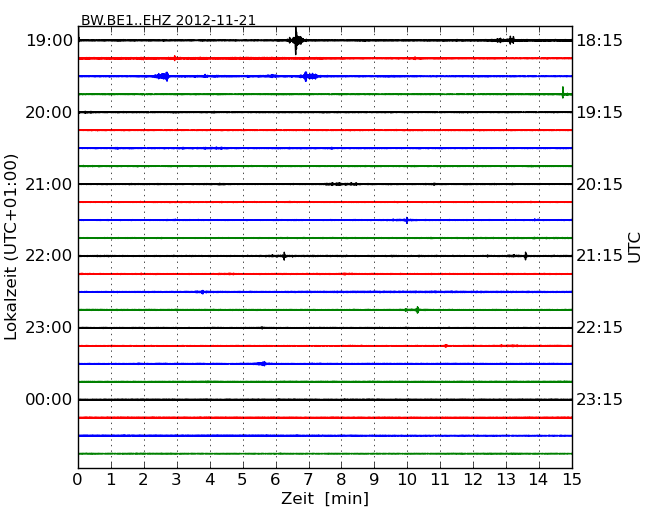Select x-axis tick label 14
Screen dimensions: 650x520
(539, 479)
